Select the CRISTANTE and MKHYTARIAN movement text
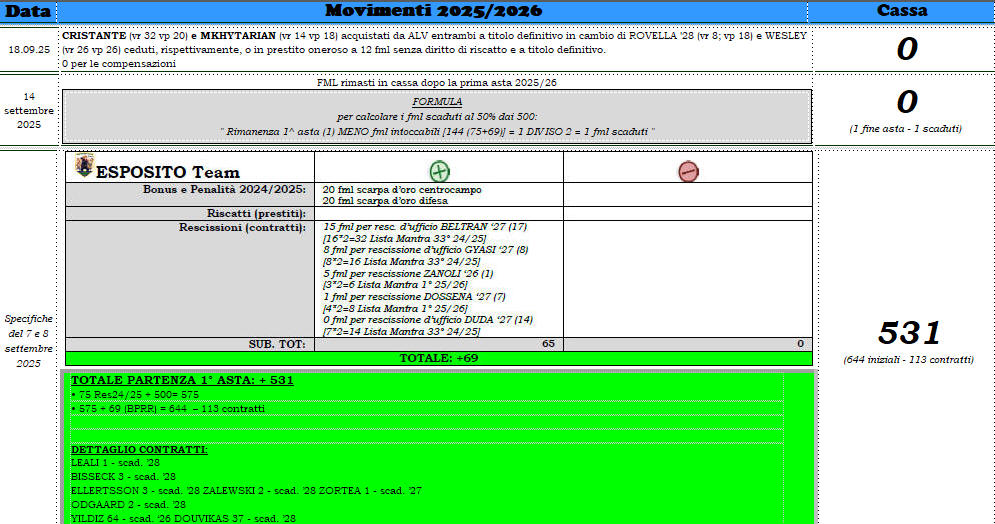 point(432,48)
